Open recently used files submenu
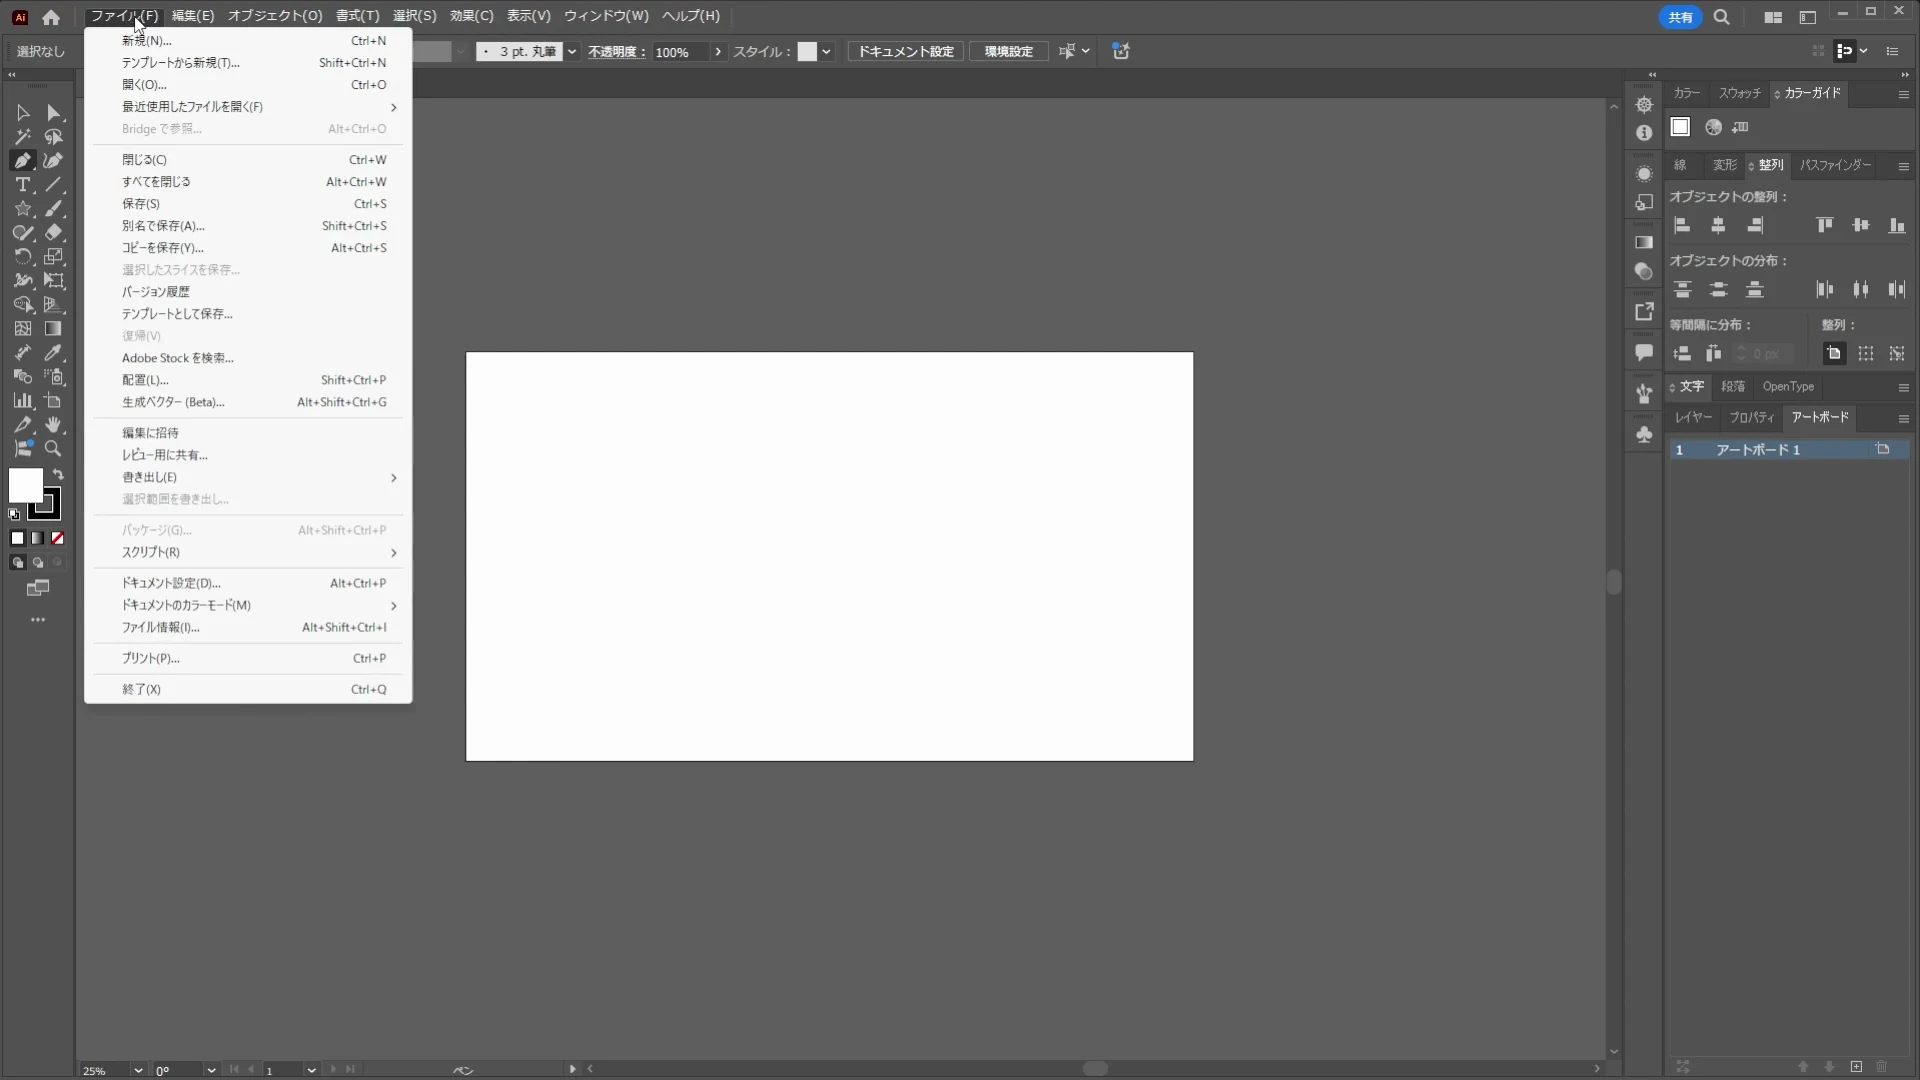The width and height of the screenshot is (1920, 1080). pos(248,107)
